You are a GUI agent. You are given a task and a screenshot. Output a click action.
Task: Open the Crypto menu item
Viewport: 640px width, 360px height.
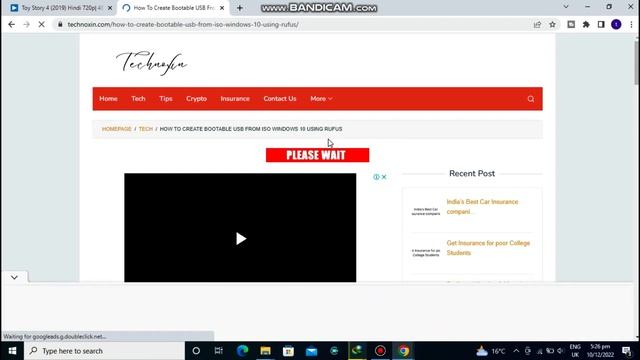coord(196,99)
